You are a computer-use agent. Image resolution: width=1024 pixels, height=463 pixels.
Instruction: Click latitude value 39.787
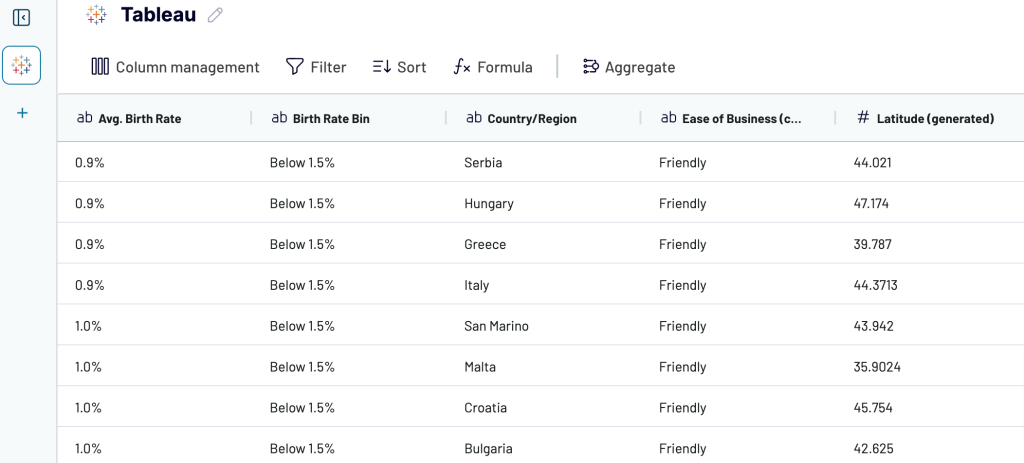pos(872,244)
